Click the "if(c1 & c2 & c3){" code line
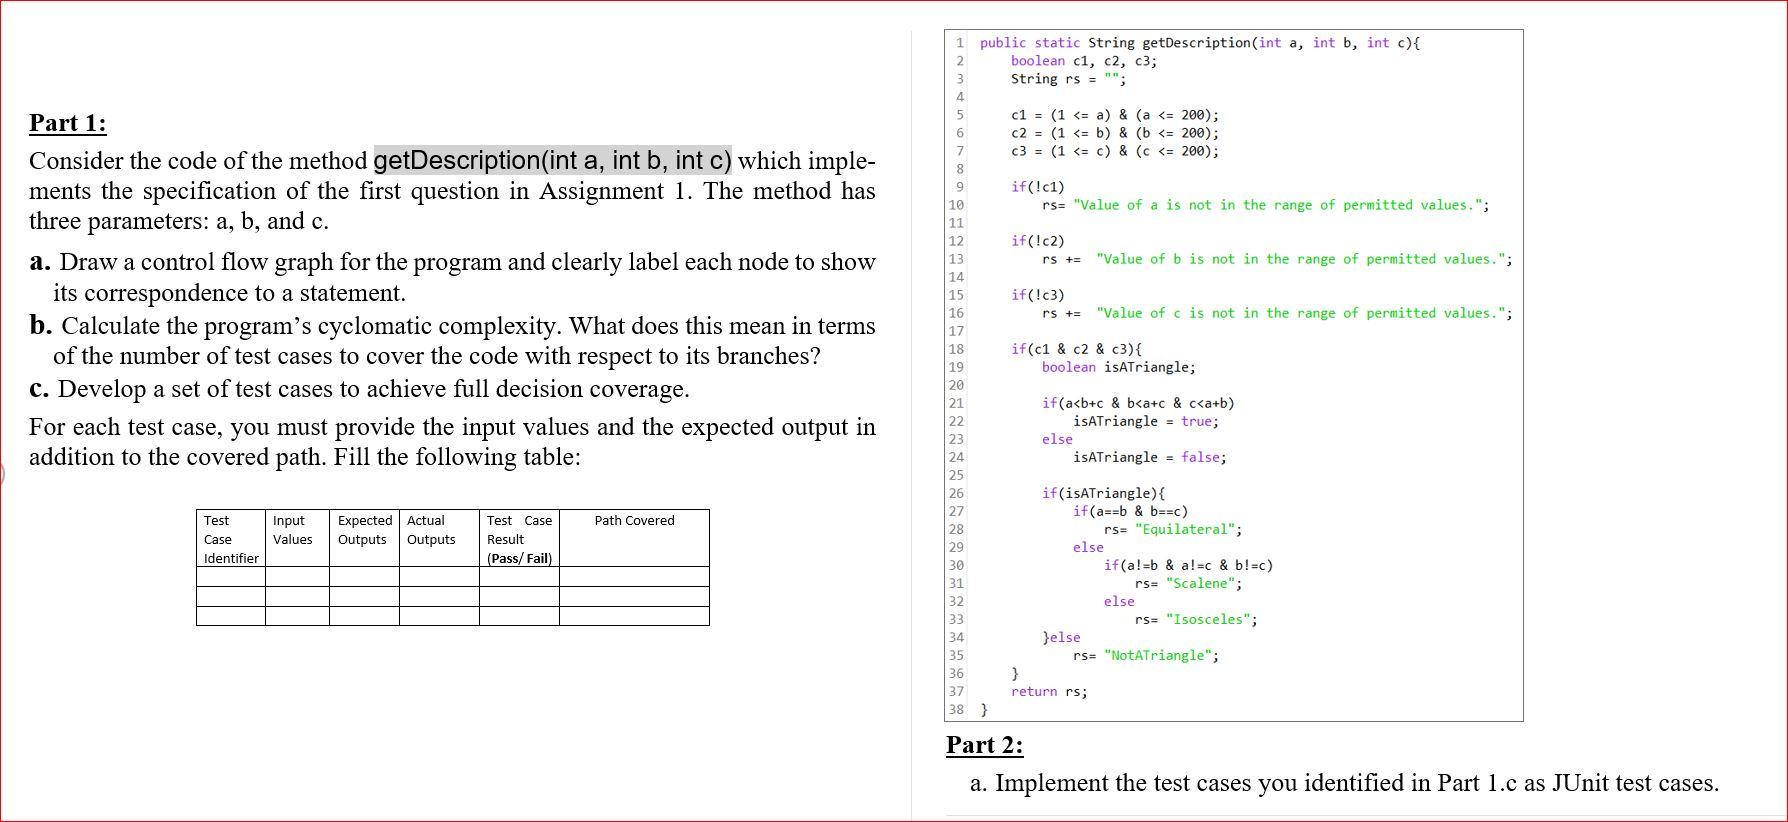 pyautogui.click(x=1076, y=349)
